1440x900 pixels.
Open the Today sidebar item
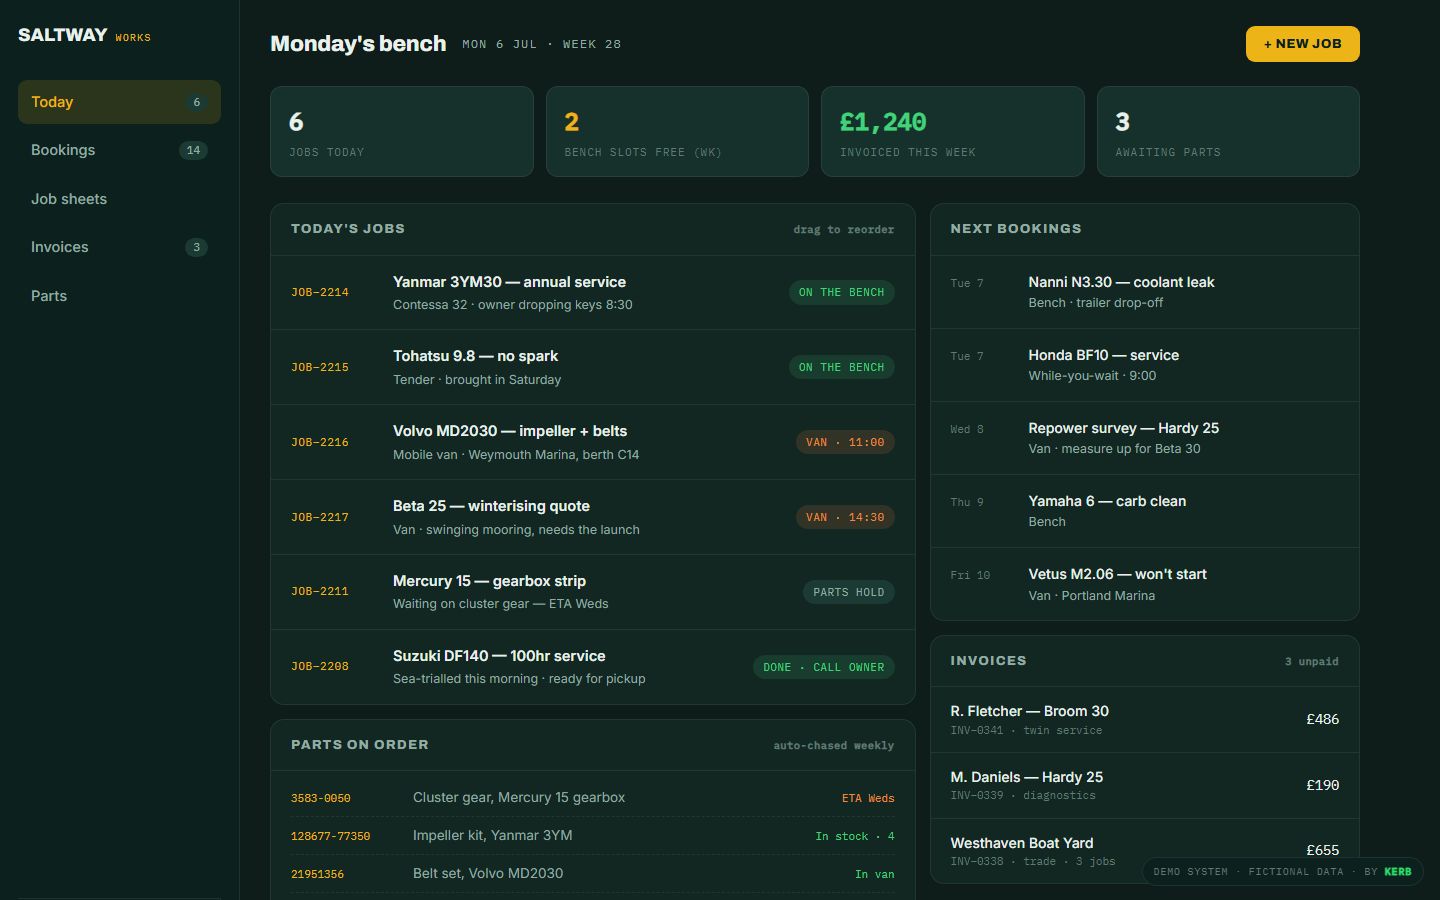pyautogui.click(x=119, y=102)
